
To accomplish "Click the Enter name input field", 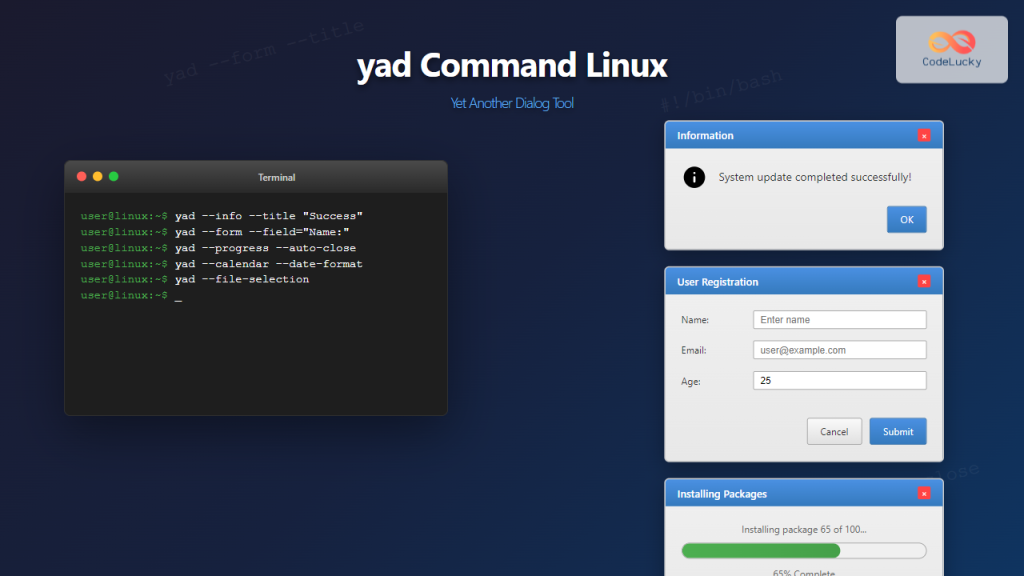I will click(839, 319).
